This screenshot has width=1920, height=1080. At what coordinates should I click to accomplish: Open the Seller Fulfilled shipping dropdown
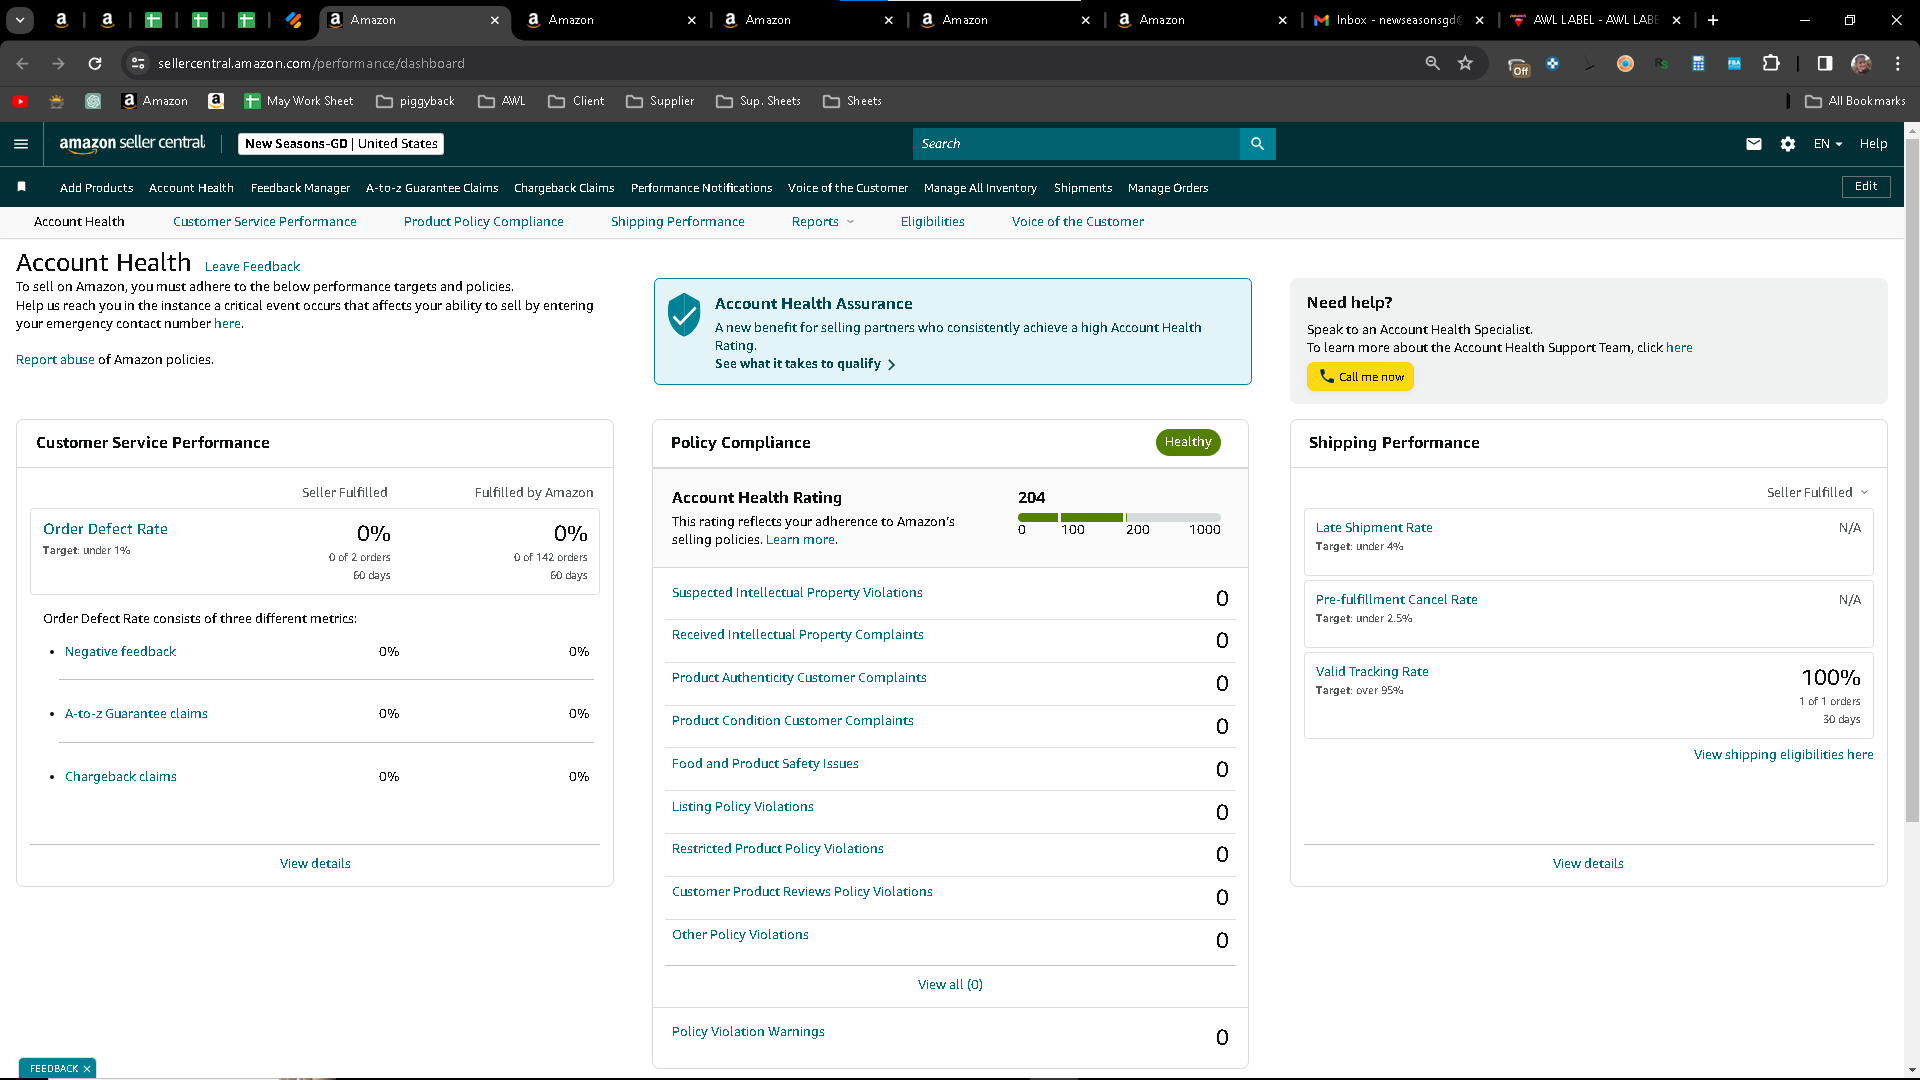tap(1817, 492)
